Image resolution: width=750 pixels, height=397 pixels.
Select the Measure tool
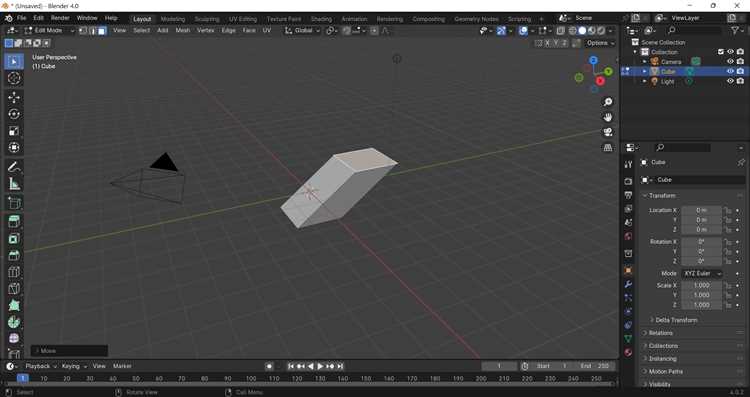click(x=14, y=184)
